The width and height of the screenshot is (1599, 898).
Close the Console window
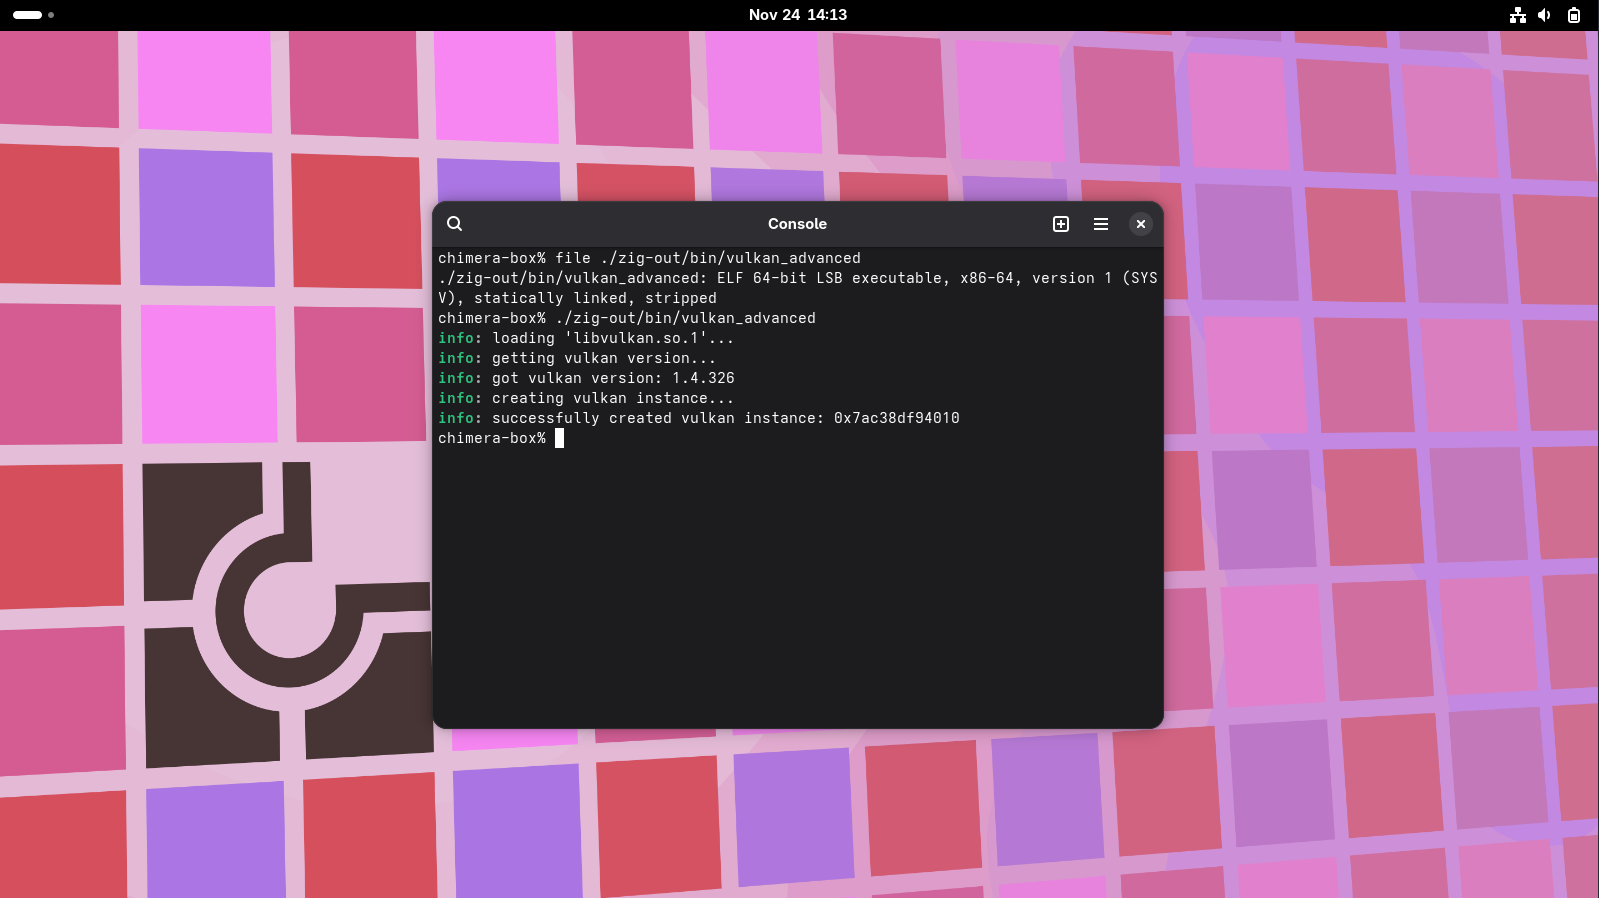point(1141,224)
